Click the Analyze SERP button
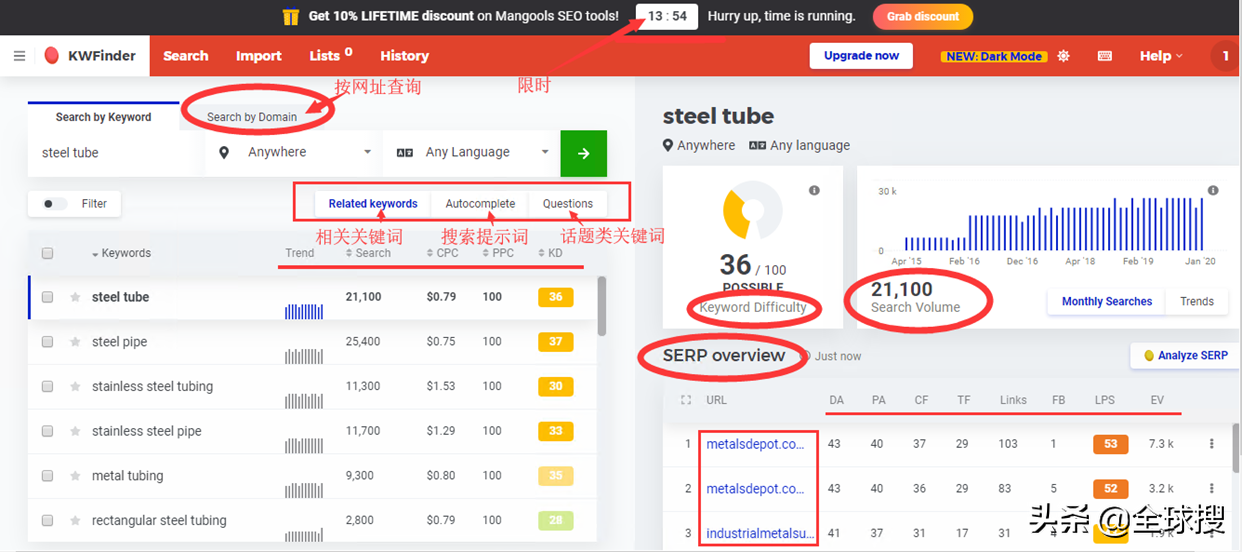 (1184, 355)
